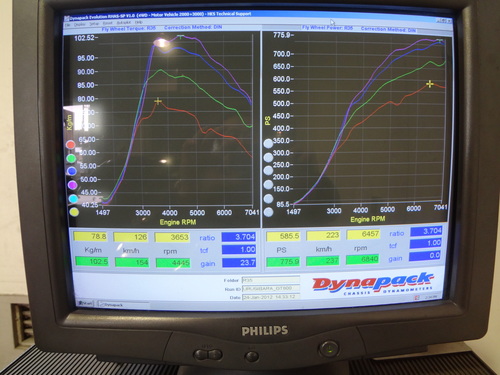Open the Display menu

click(80, 24)
